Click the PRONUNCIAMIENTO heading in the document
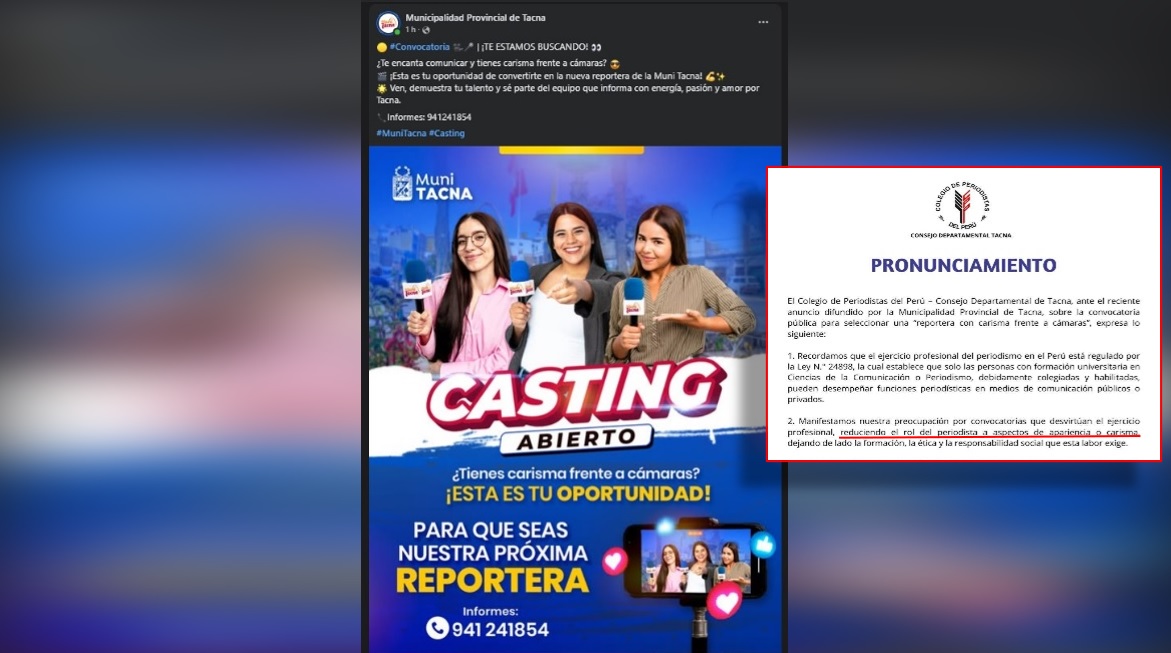1171x653 pixels. [x=963, y=265]
